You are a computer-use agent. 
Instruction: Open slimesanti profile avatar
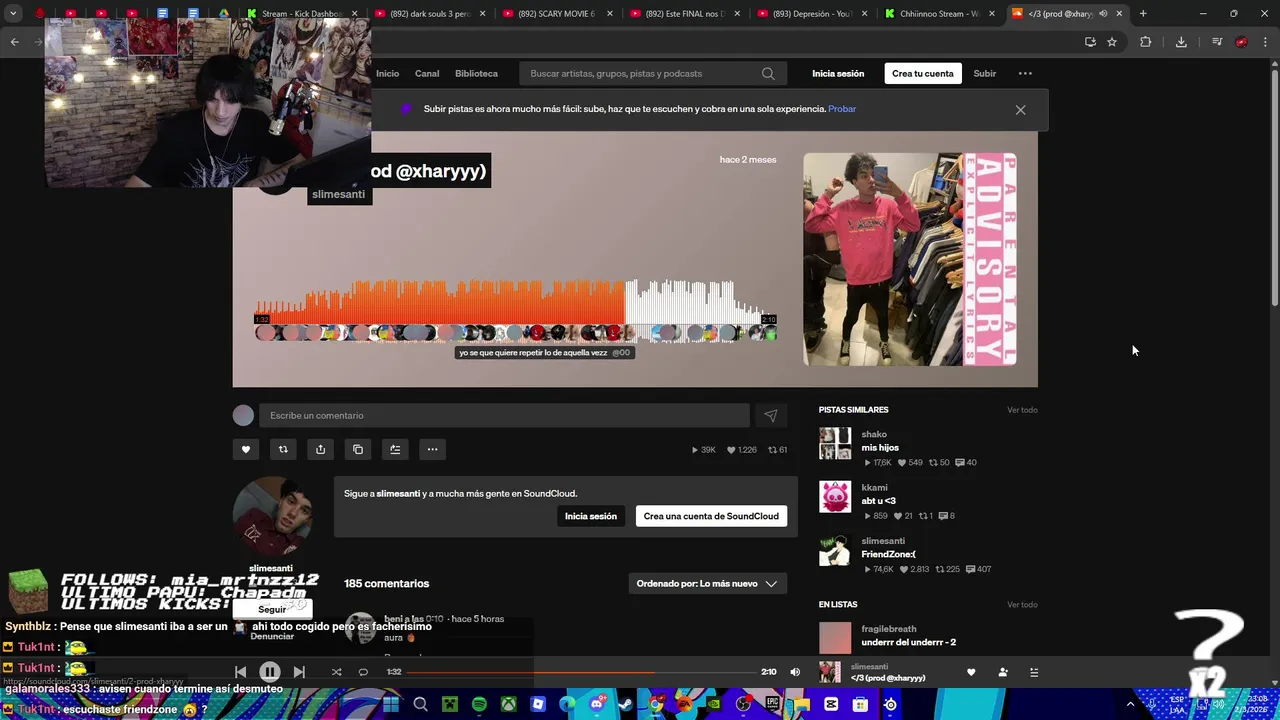pyautogui.click(x=275, y=515)
